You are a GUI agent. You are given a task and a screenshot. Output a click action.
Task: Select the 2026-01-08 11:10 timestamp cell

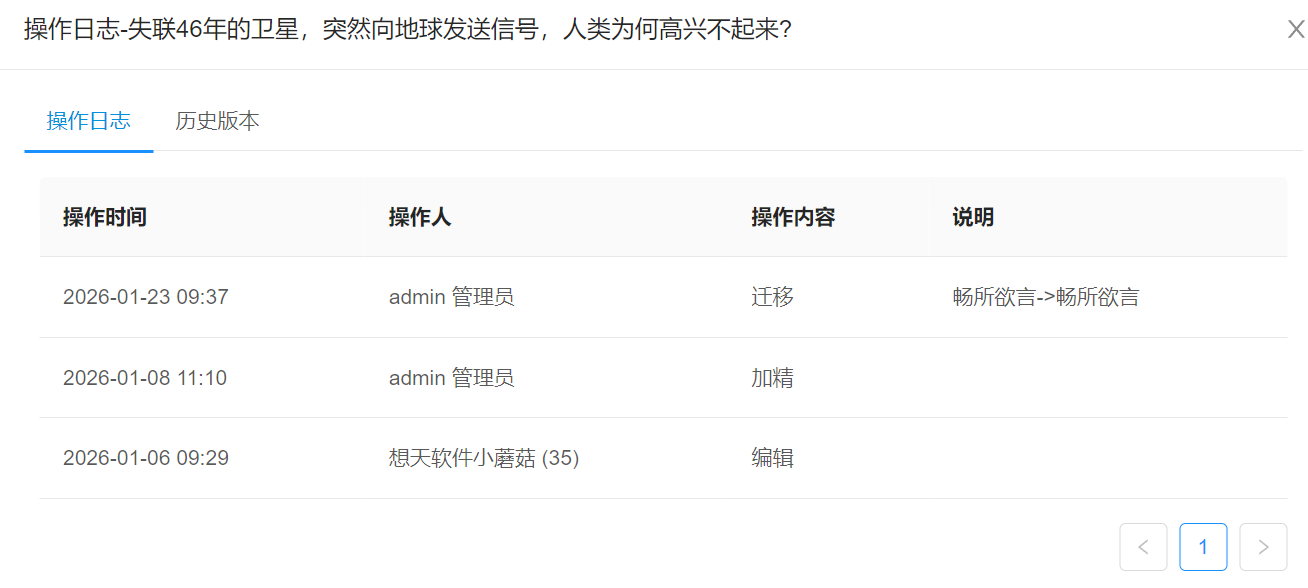coord(145,378)
